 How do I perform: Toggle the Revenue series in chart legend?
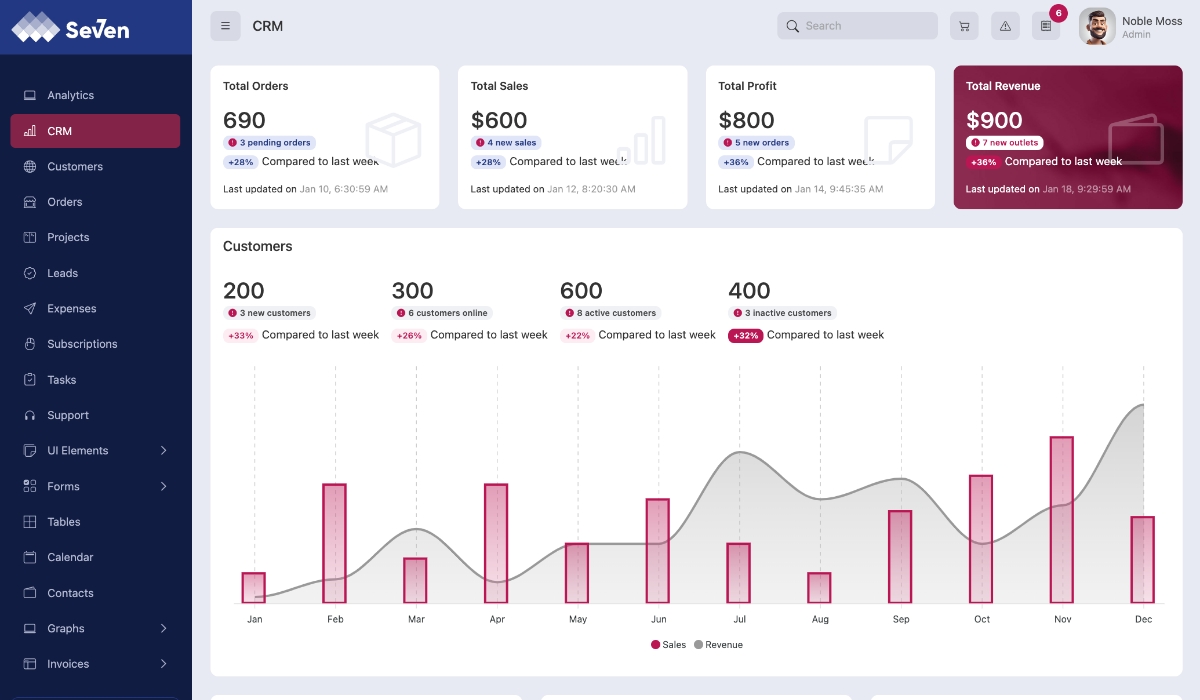tap(718, 645)
